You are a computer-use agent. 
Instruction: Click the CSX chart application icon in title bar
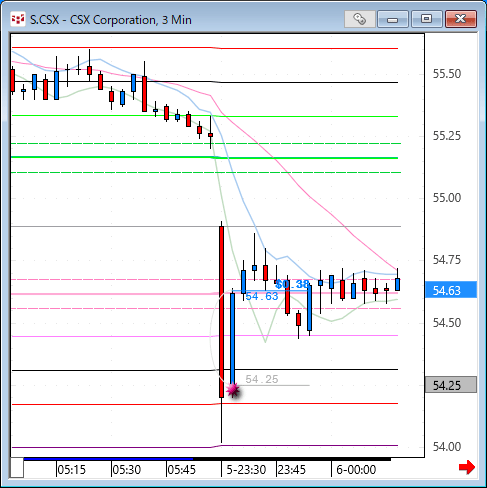coord(18,19)
